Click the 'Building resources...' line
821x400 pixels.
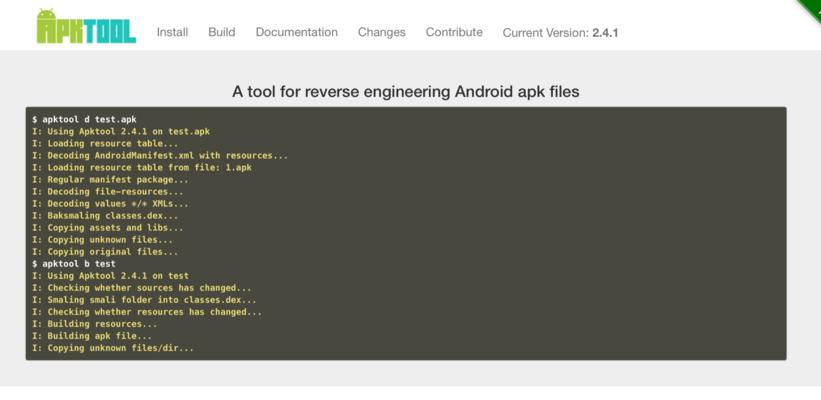click(x=94, y=324)
